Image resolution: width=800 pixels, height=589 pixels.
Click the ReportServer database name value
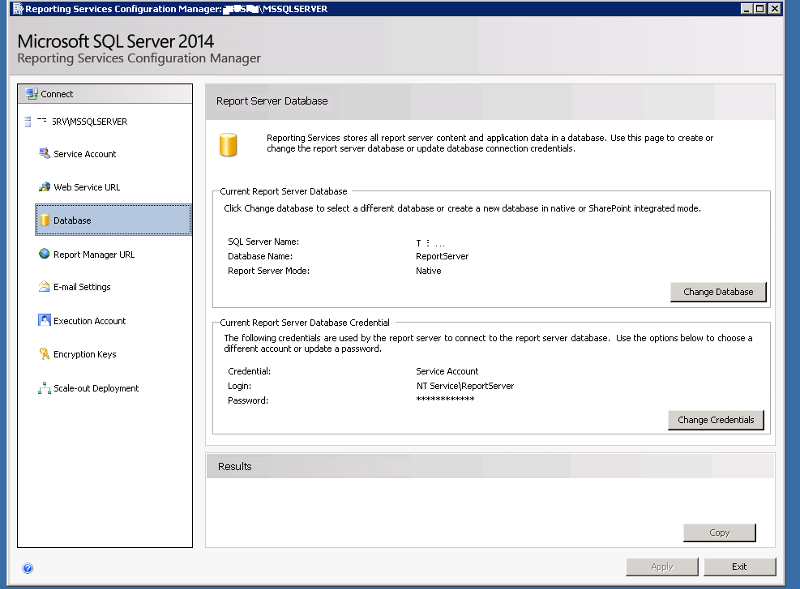click(442, 256)
